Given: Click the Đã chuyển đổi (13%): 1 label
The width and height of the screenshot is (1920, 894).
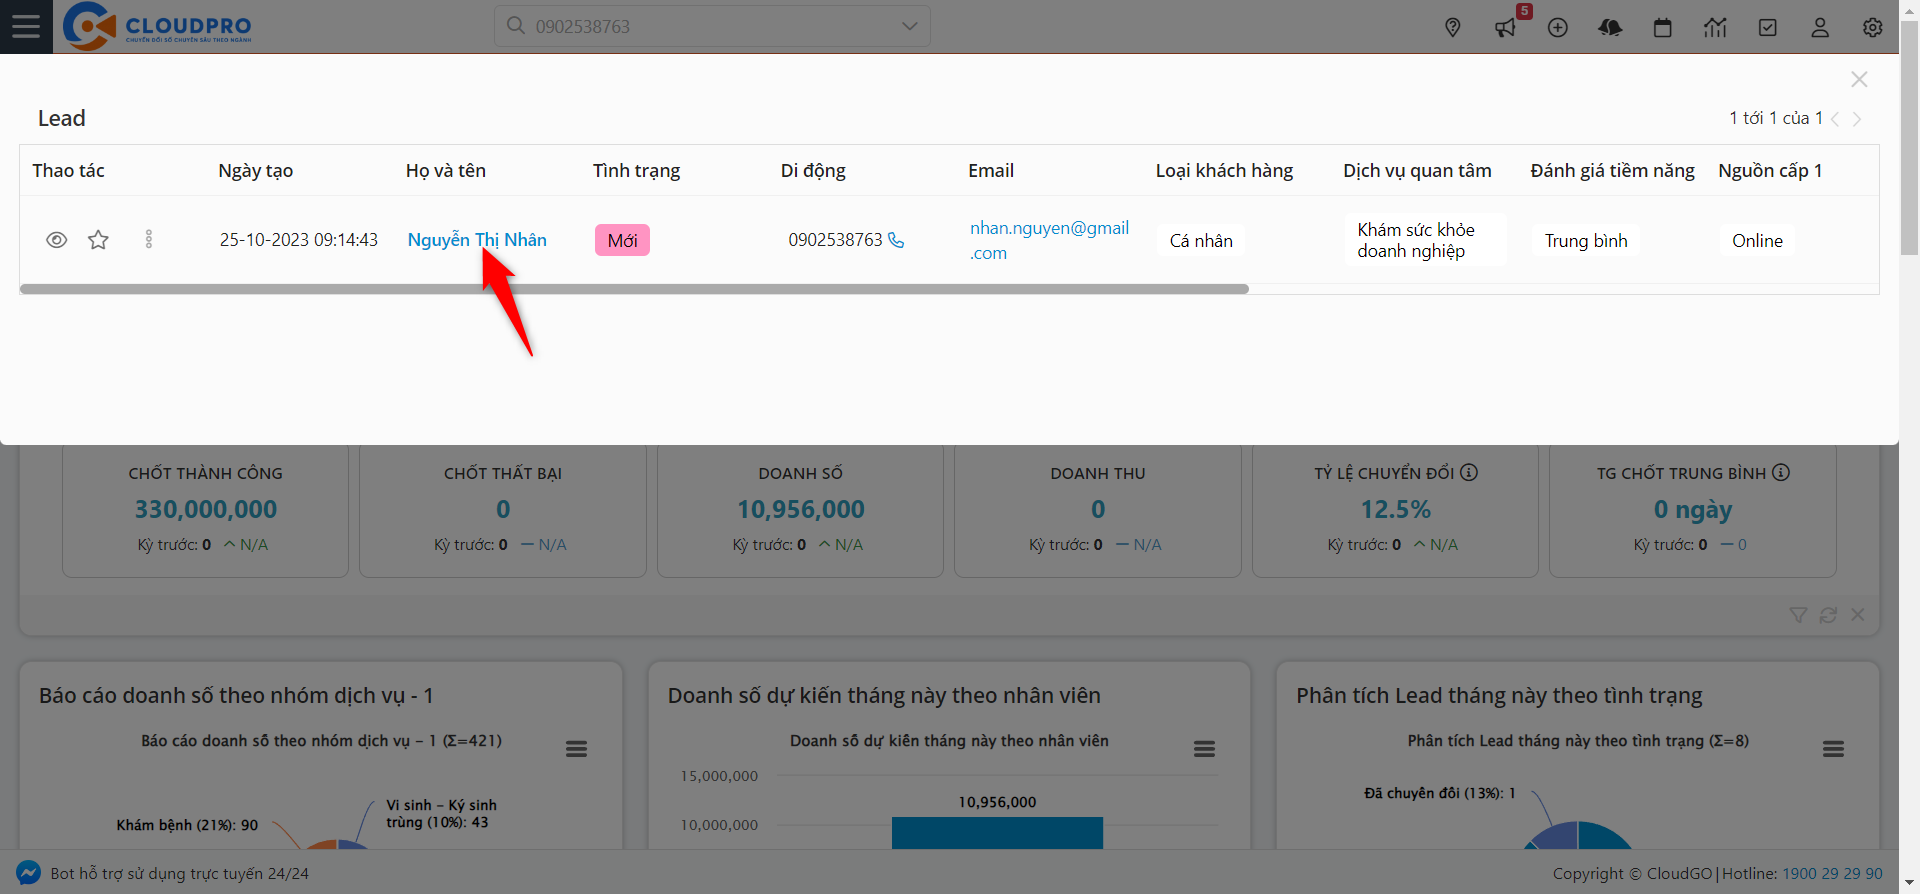Looking at the screenshot, I should click(x=1440, y=793).
